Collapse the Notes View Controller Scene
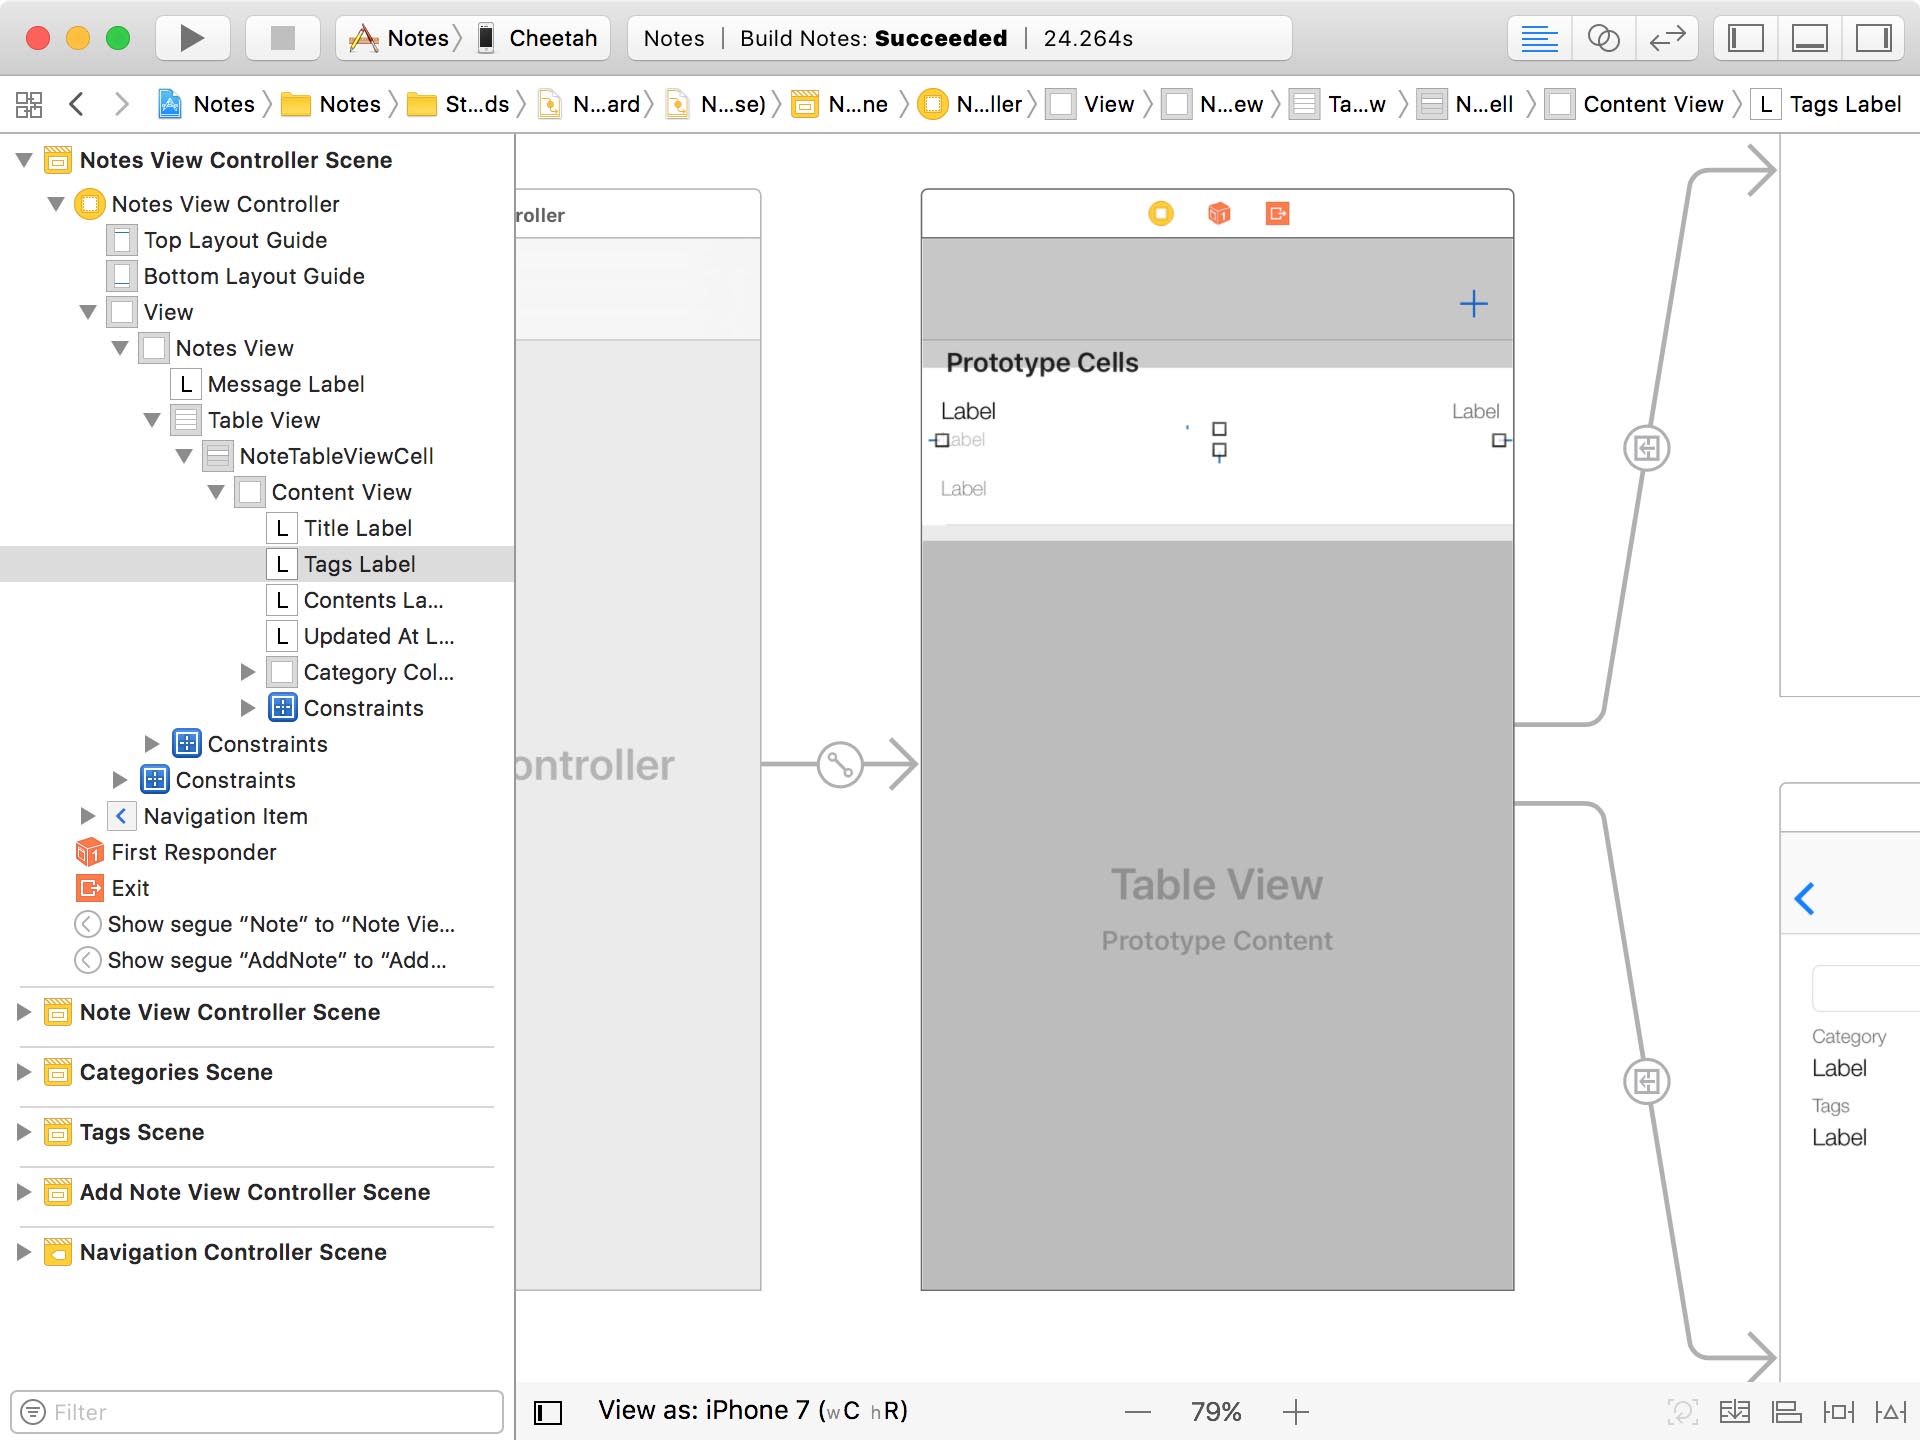The image size is (1920, 1440). [x=24, y=160]
